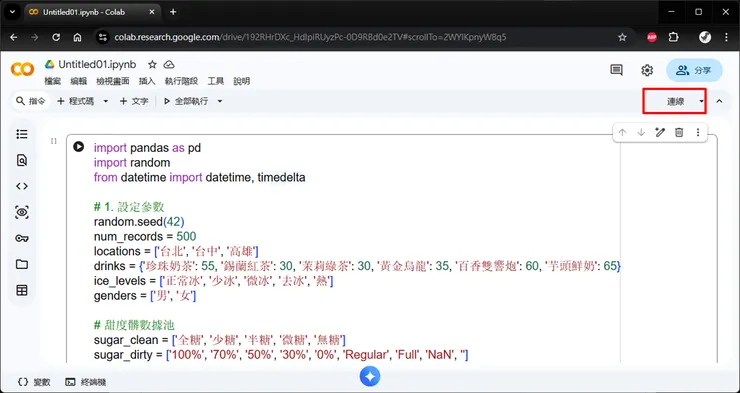Add a code cell with + 程式碼
740x393 pixels.
pos(76,101)
